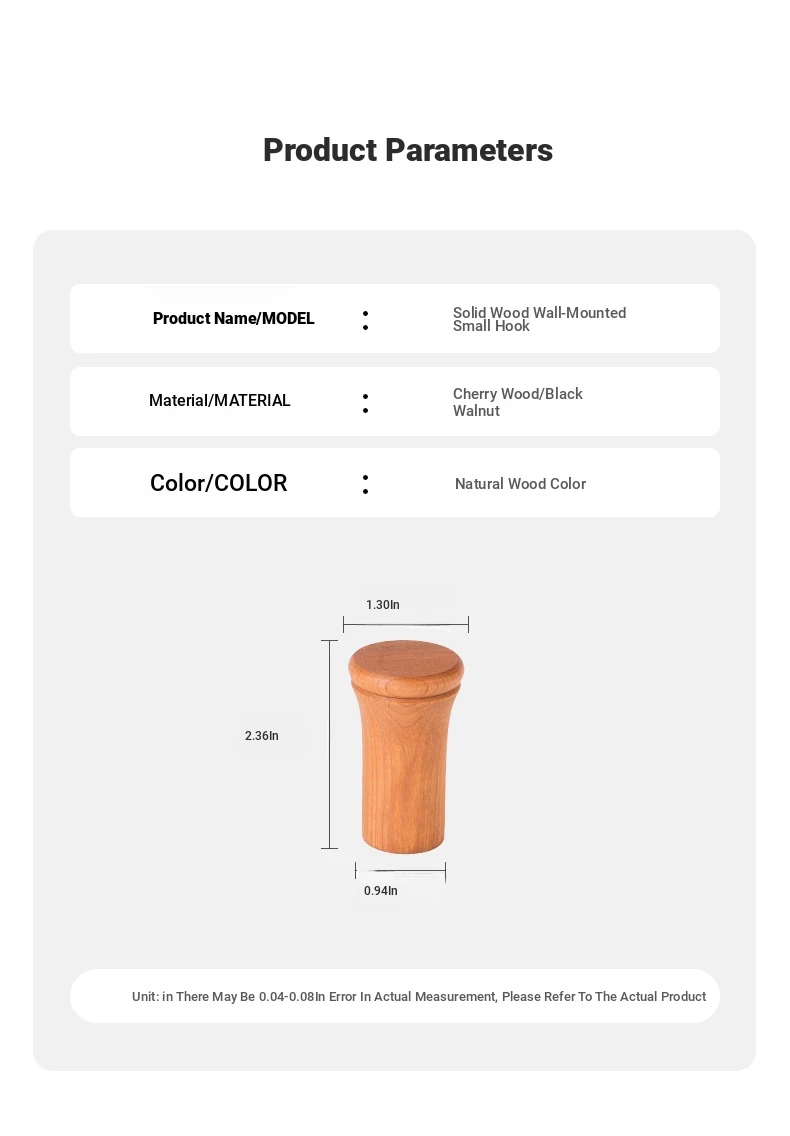Click the round top cap of the hook
This screenshot has width=790, height=1136.
tap(406, 664)
